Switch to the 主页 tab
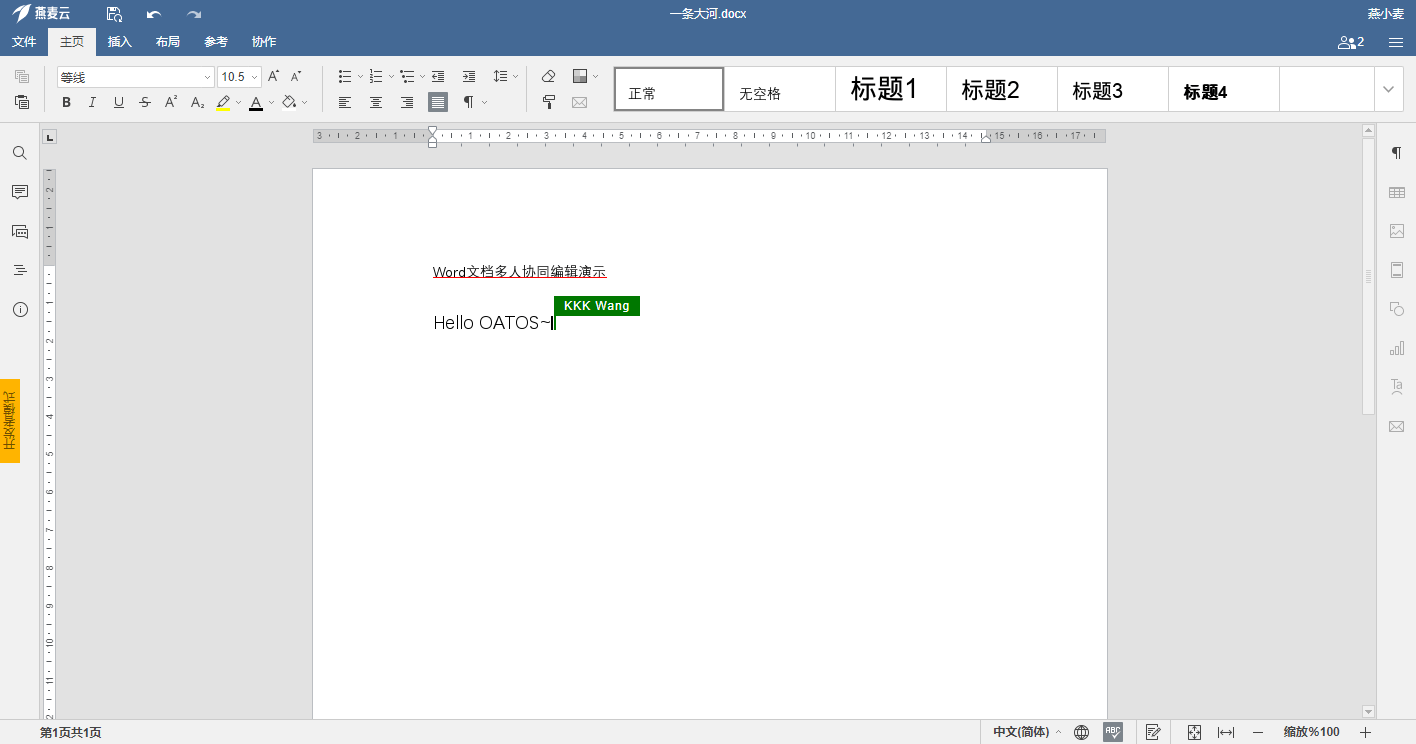 click(72, 42)
